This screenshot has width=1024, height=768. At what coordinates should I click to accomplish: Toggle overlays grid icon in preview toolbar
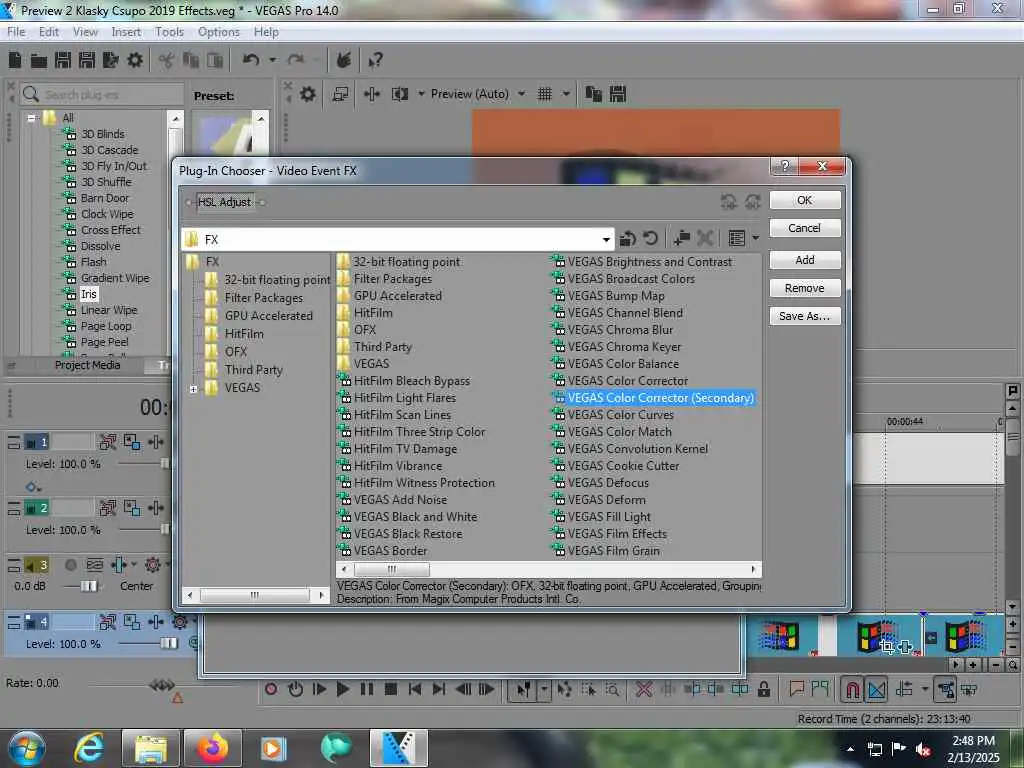pos(545,94)
